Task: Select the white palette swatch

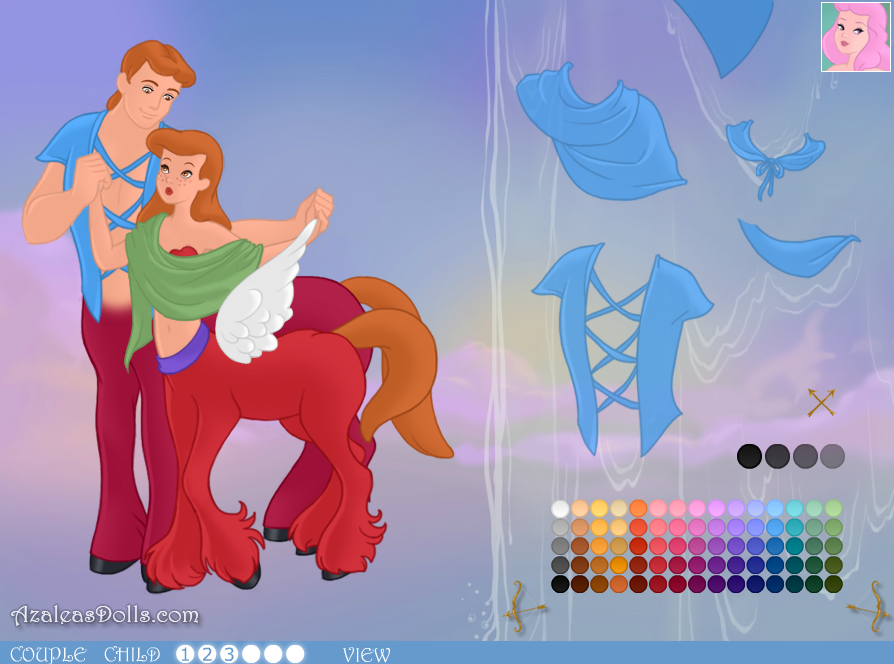Action: coord(560,508)
